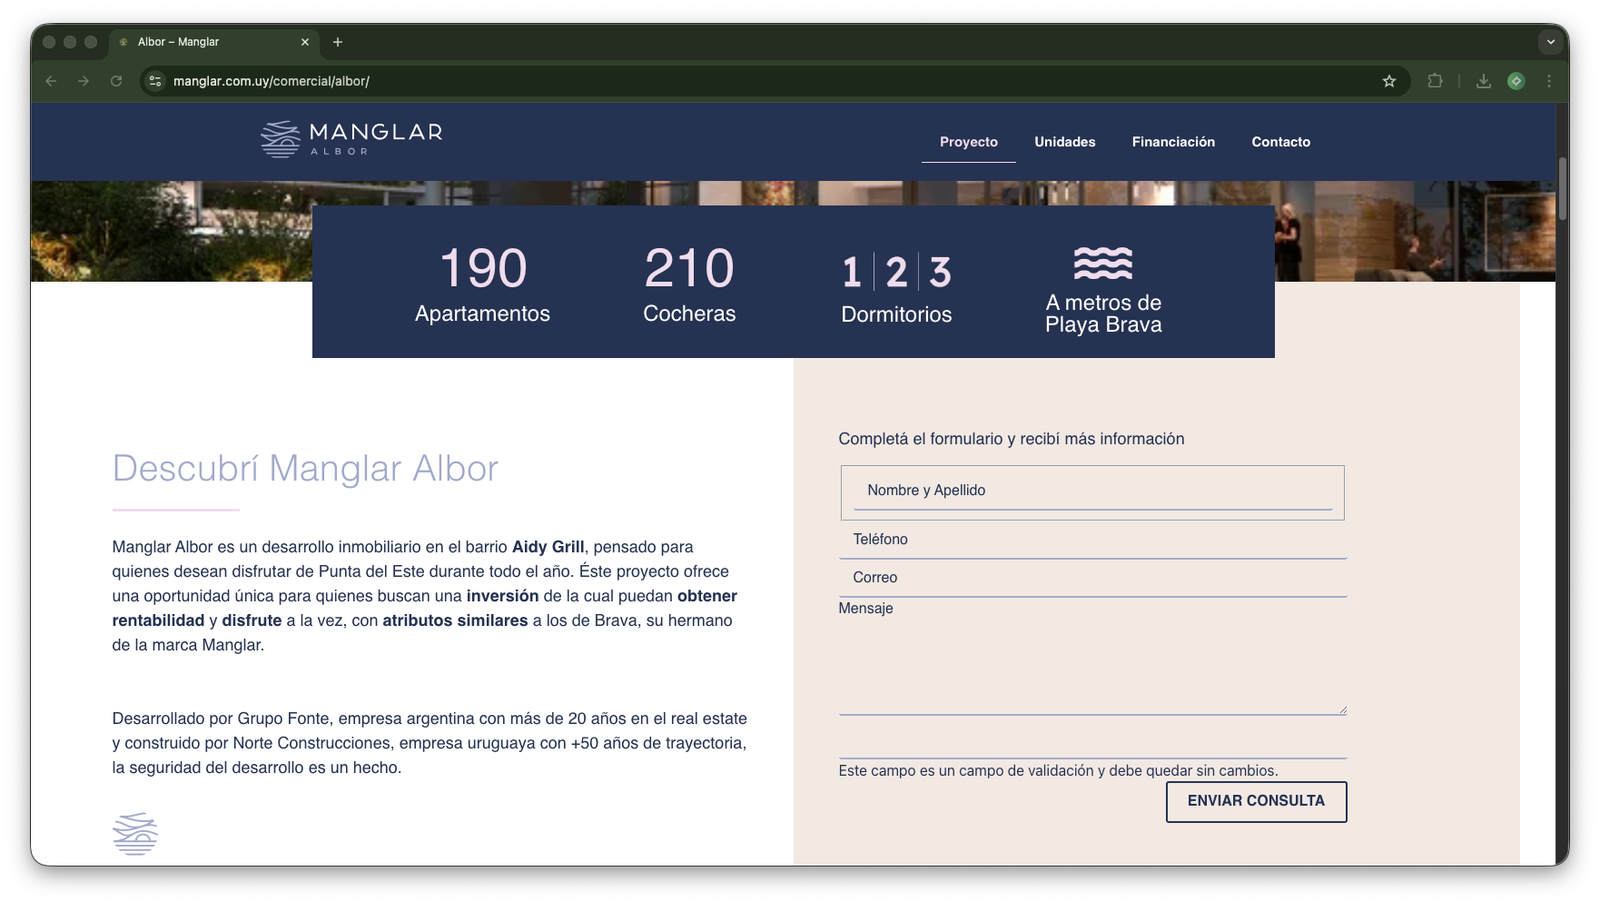
Task: Click into the Mensaje text area
Action: (x=1092, y=665)
